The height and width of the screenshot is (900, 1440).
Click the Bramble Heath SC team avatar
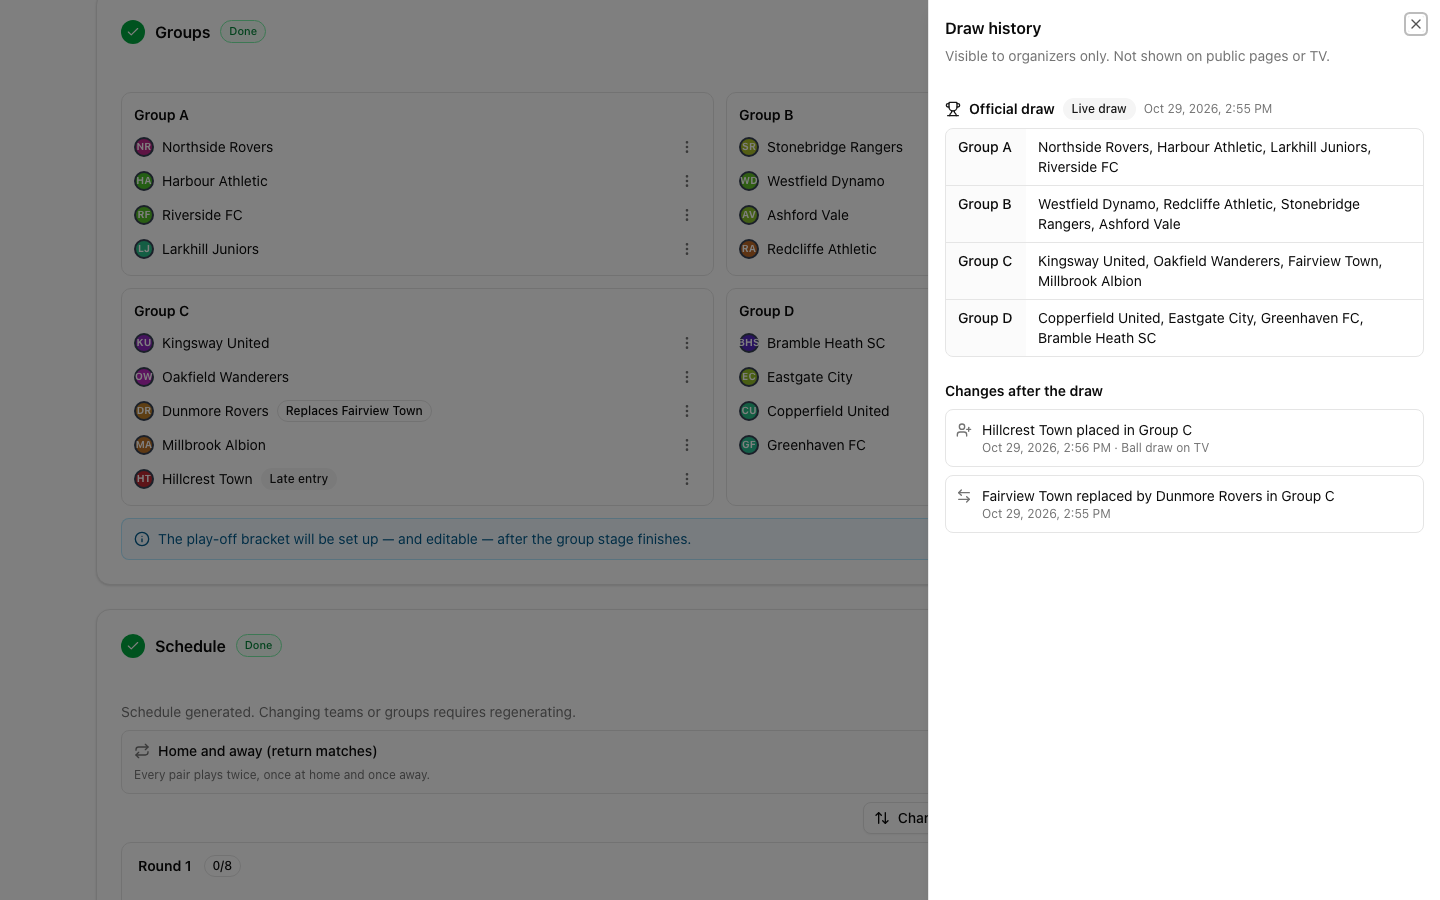749,343
